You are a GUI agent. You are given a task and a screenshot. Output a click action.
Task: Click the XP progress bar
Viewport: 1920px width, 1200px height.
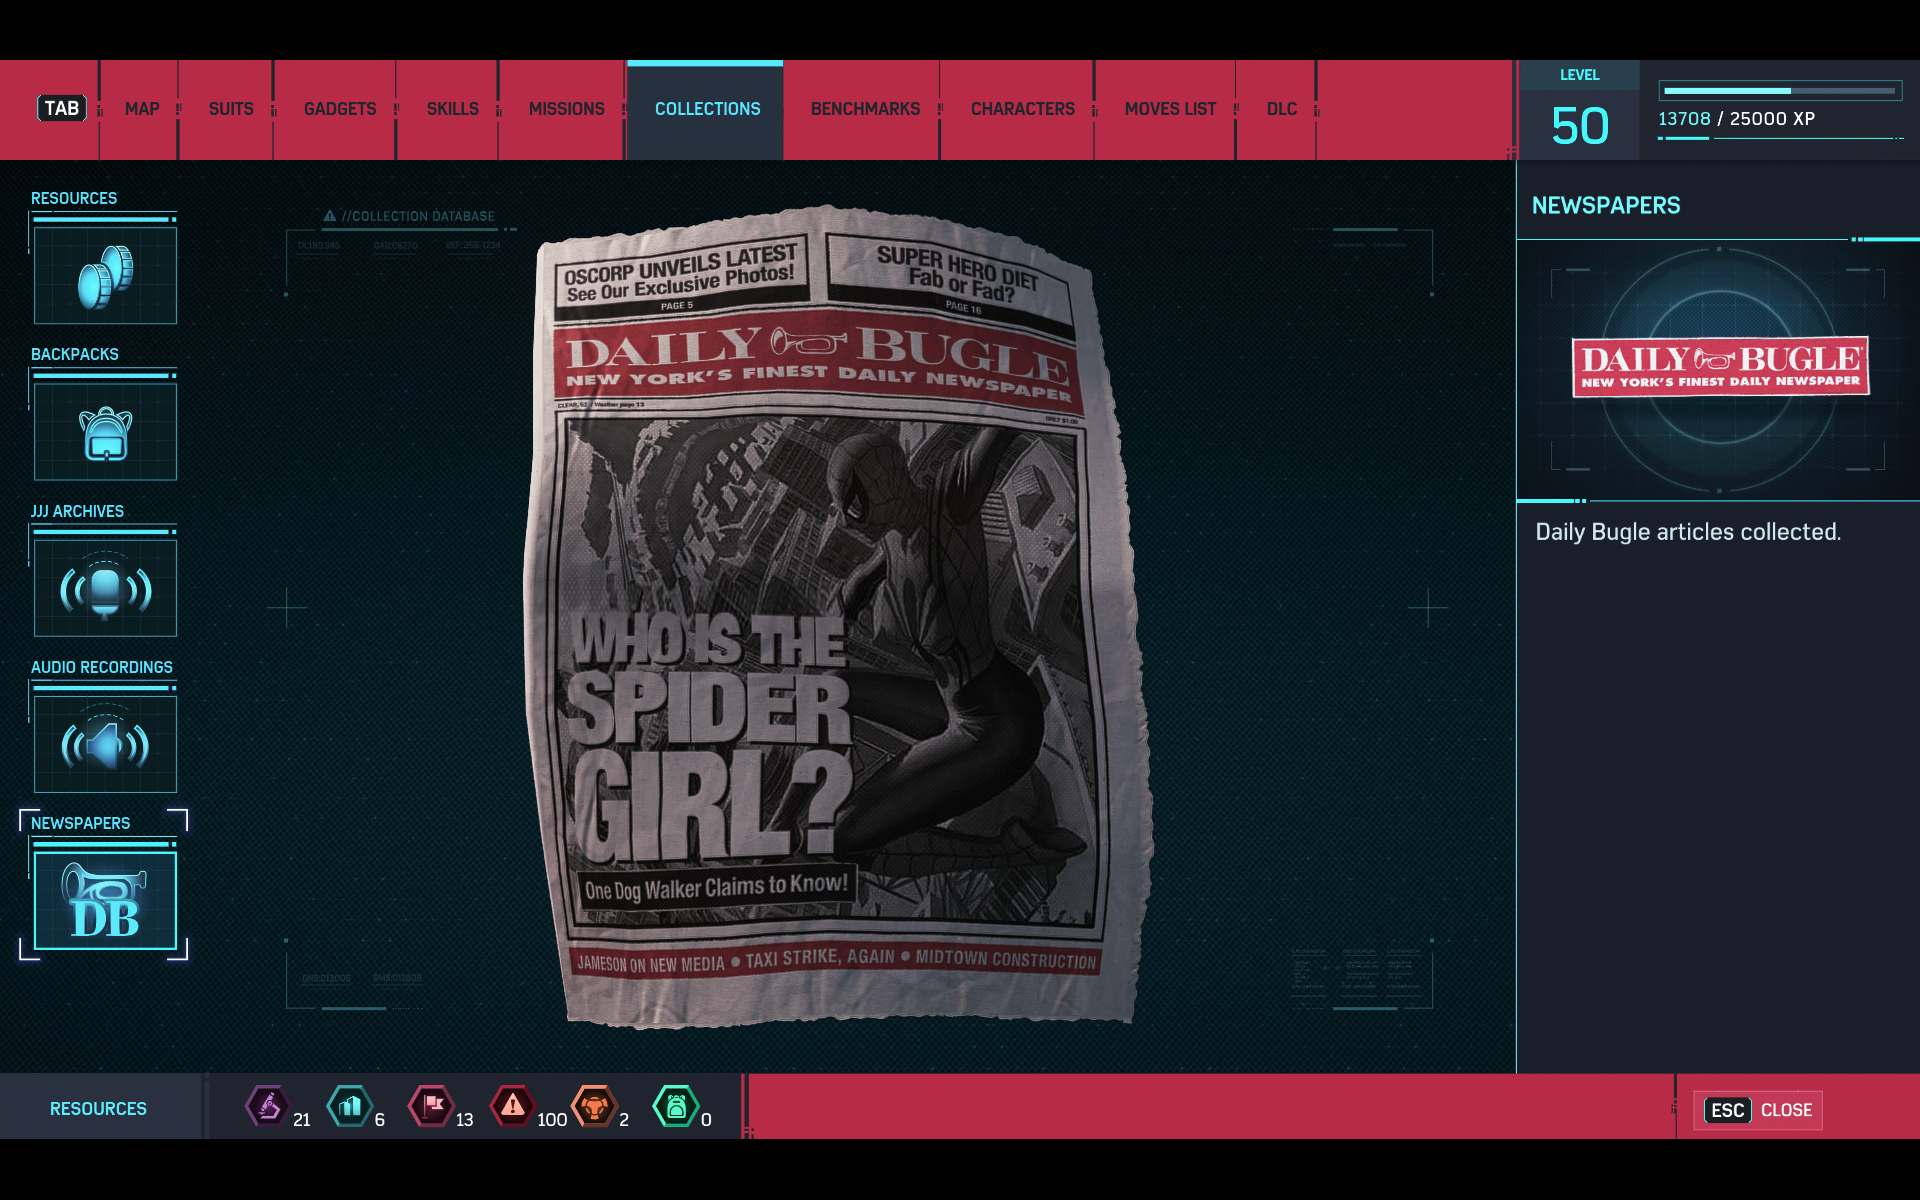point(1780,91)
